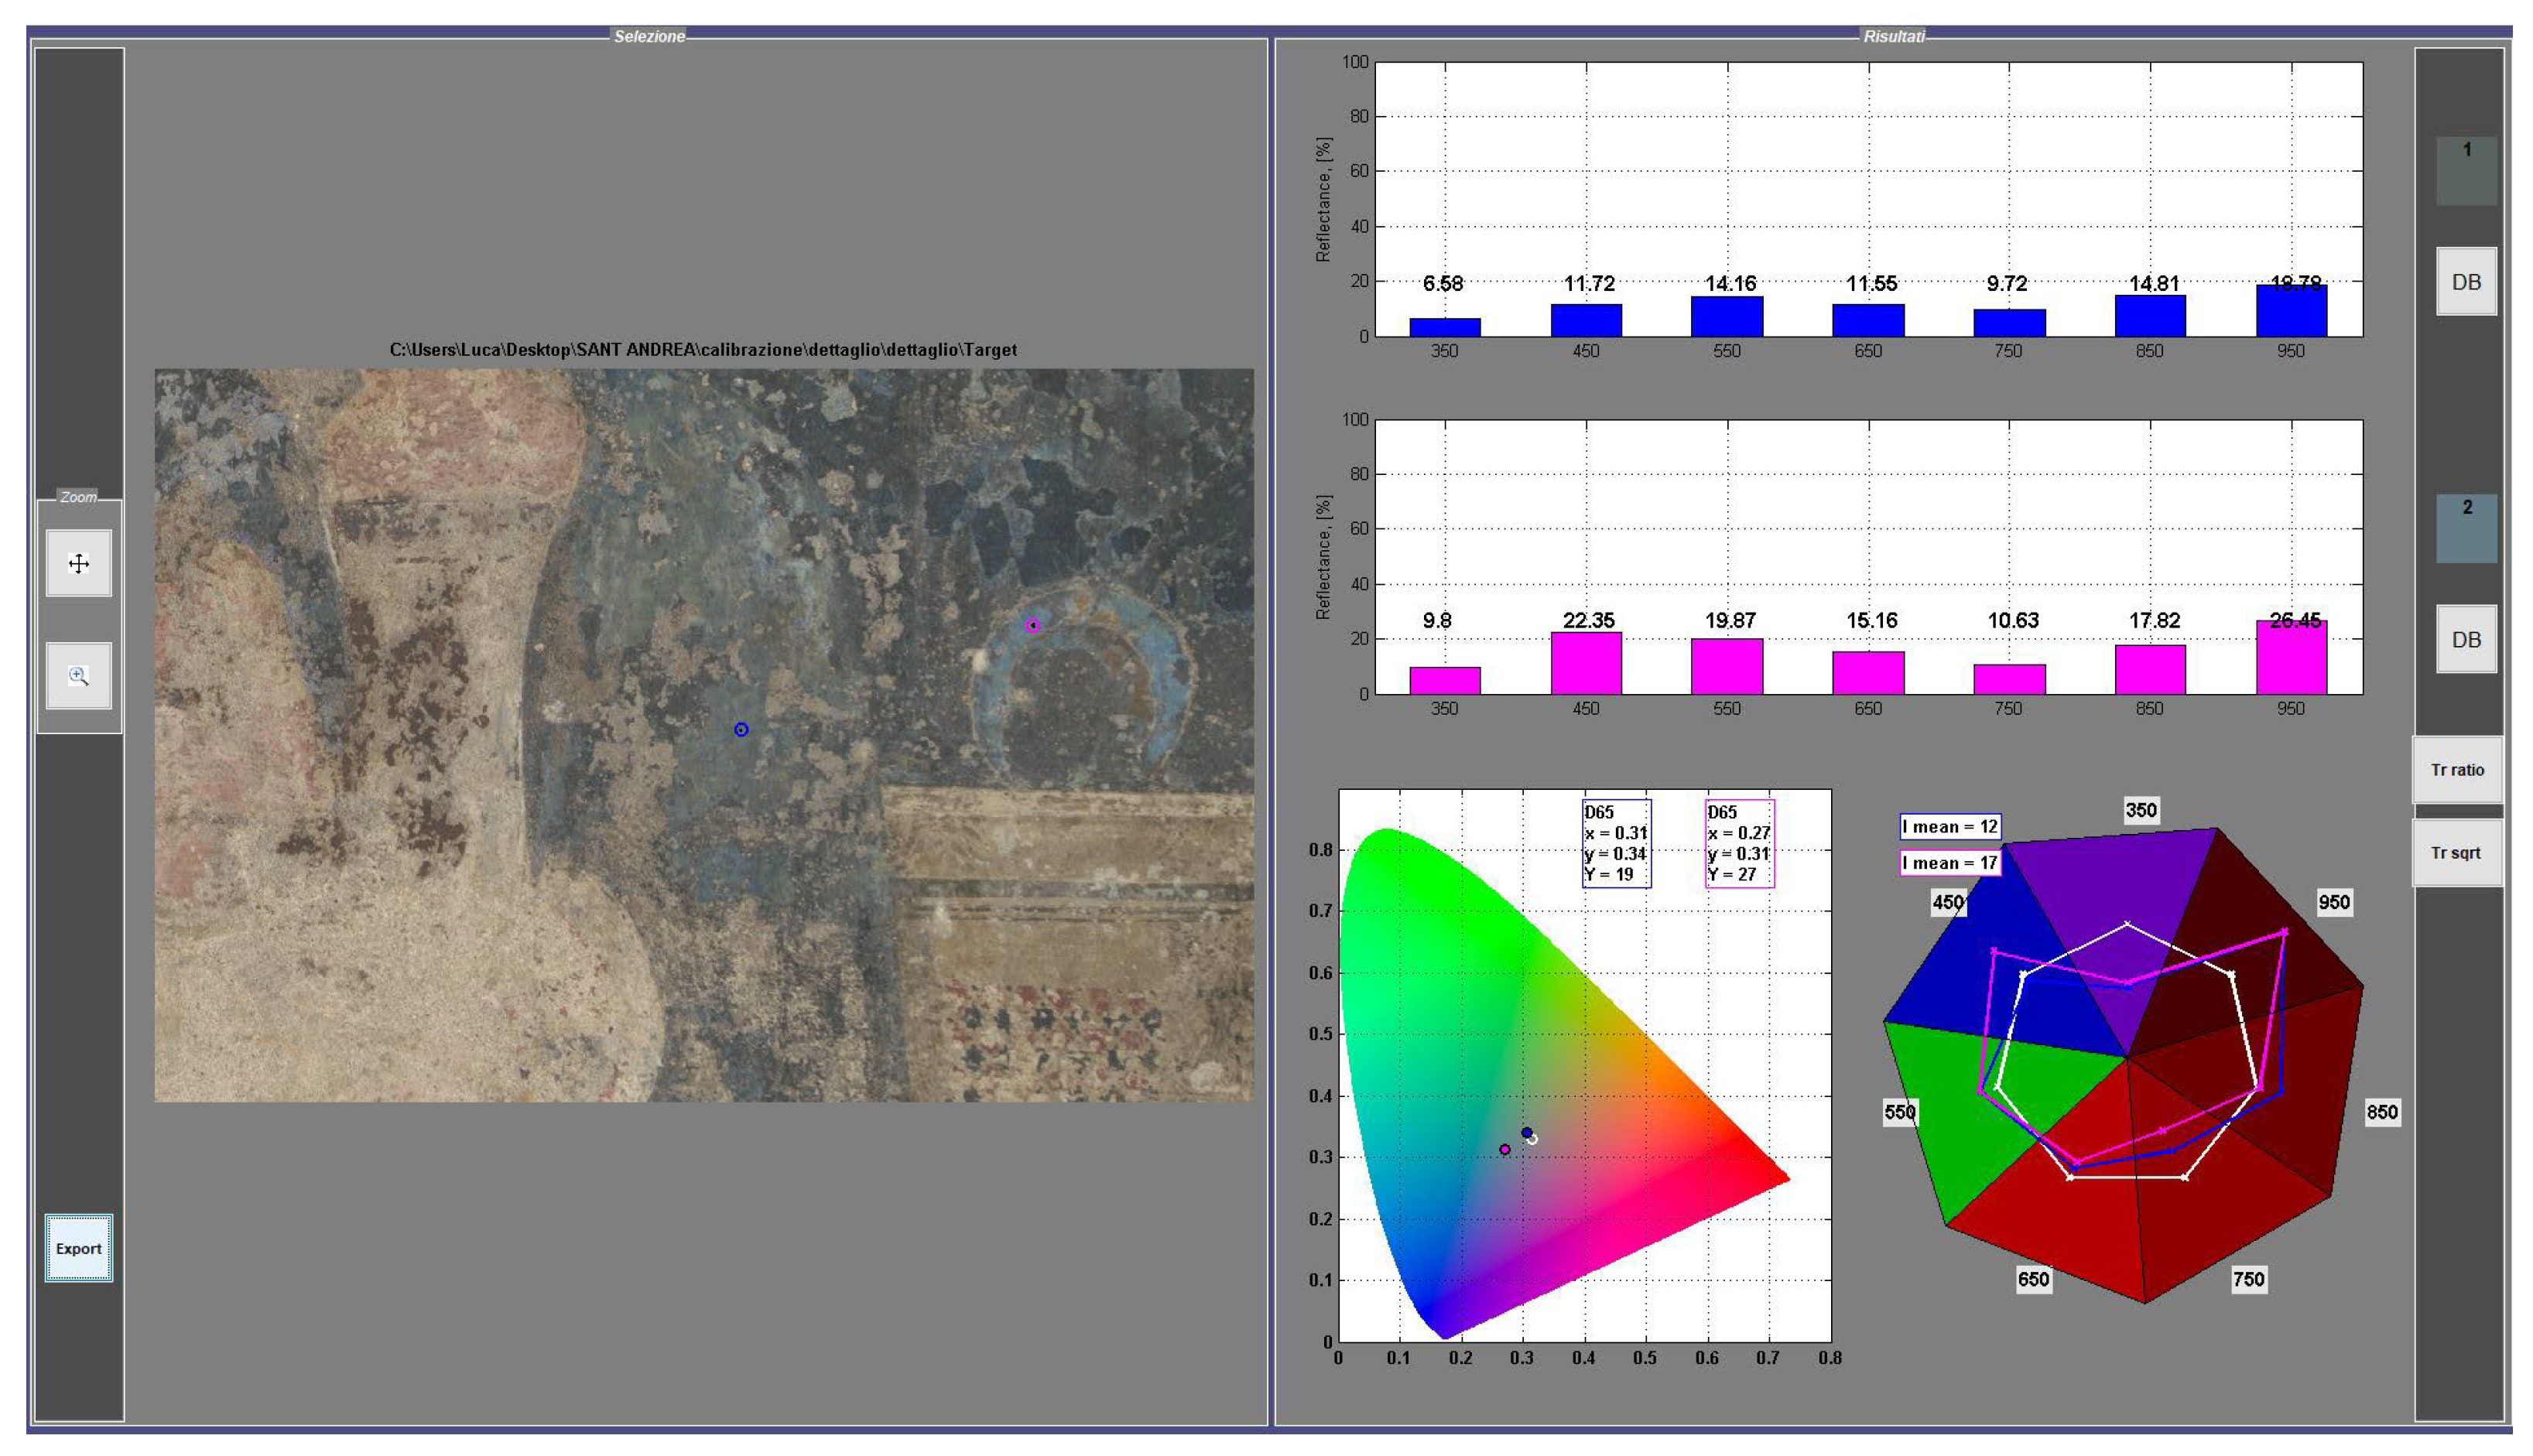Image resolution: width=2533 pixels, height=1456 pixels.
Task: Click the blue D65 x=0.31 info box
Action: (1615, 843)
